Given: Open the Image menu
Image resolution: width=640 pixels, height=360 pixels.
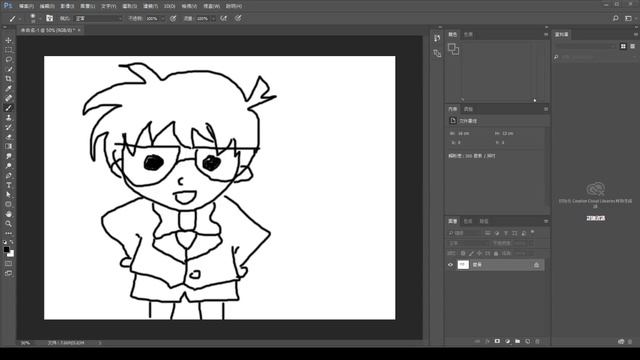Looking at the screenshot, I should tap(67, 6).
